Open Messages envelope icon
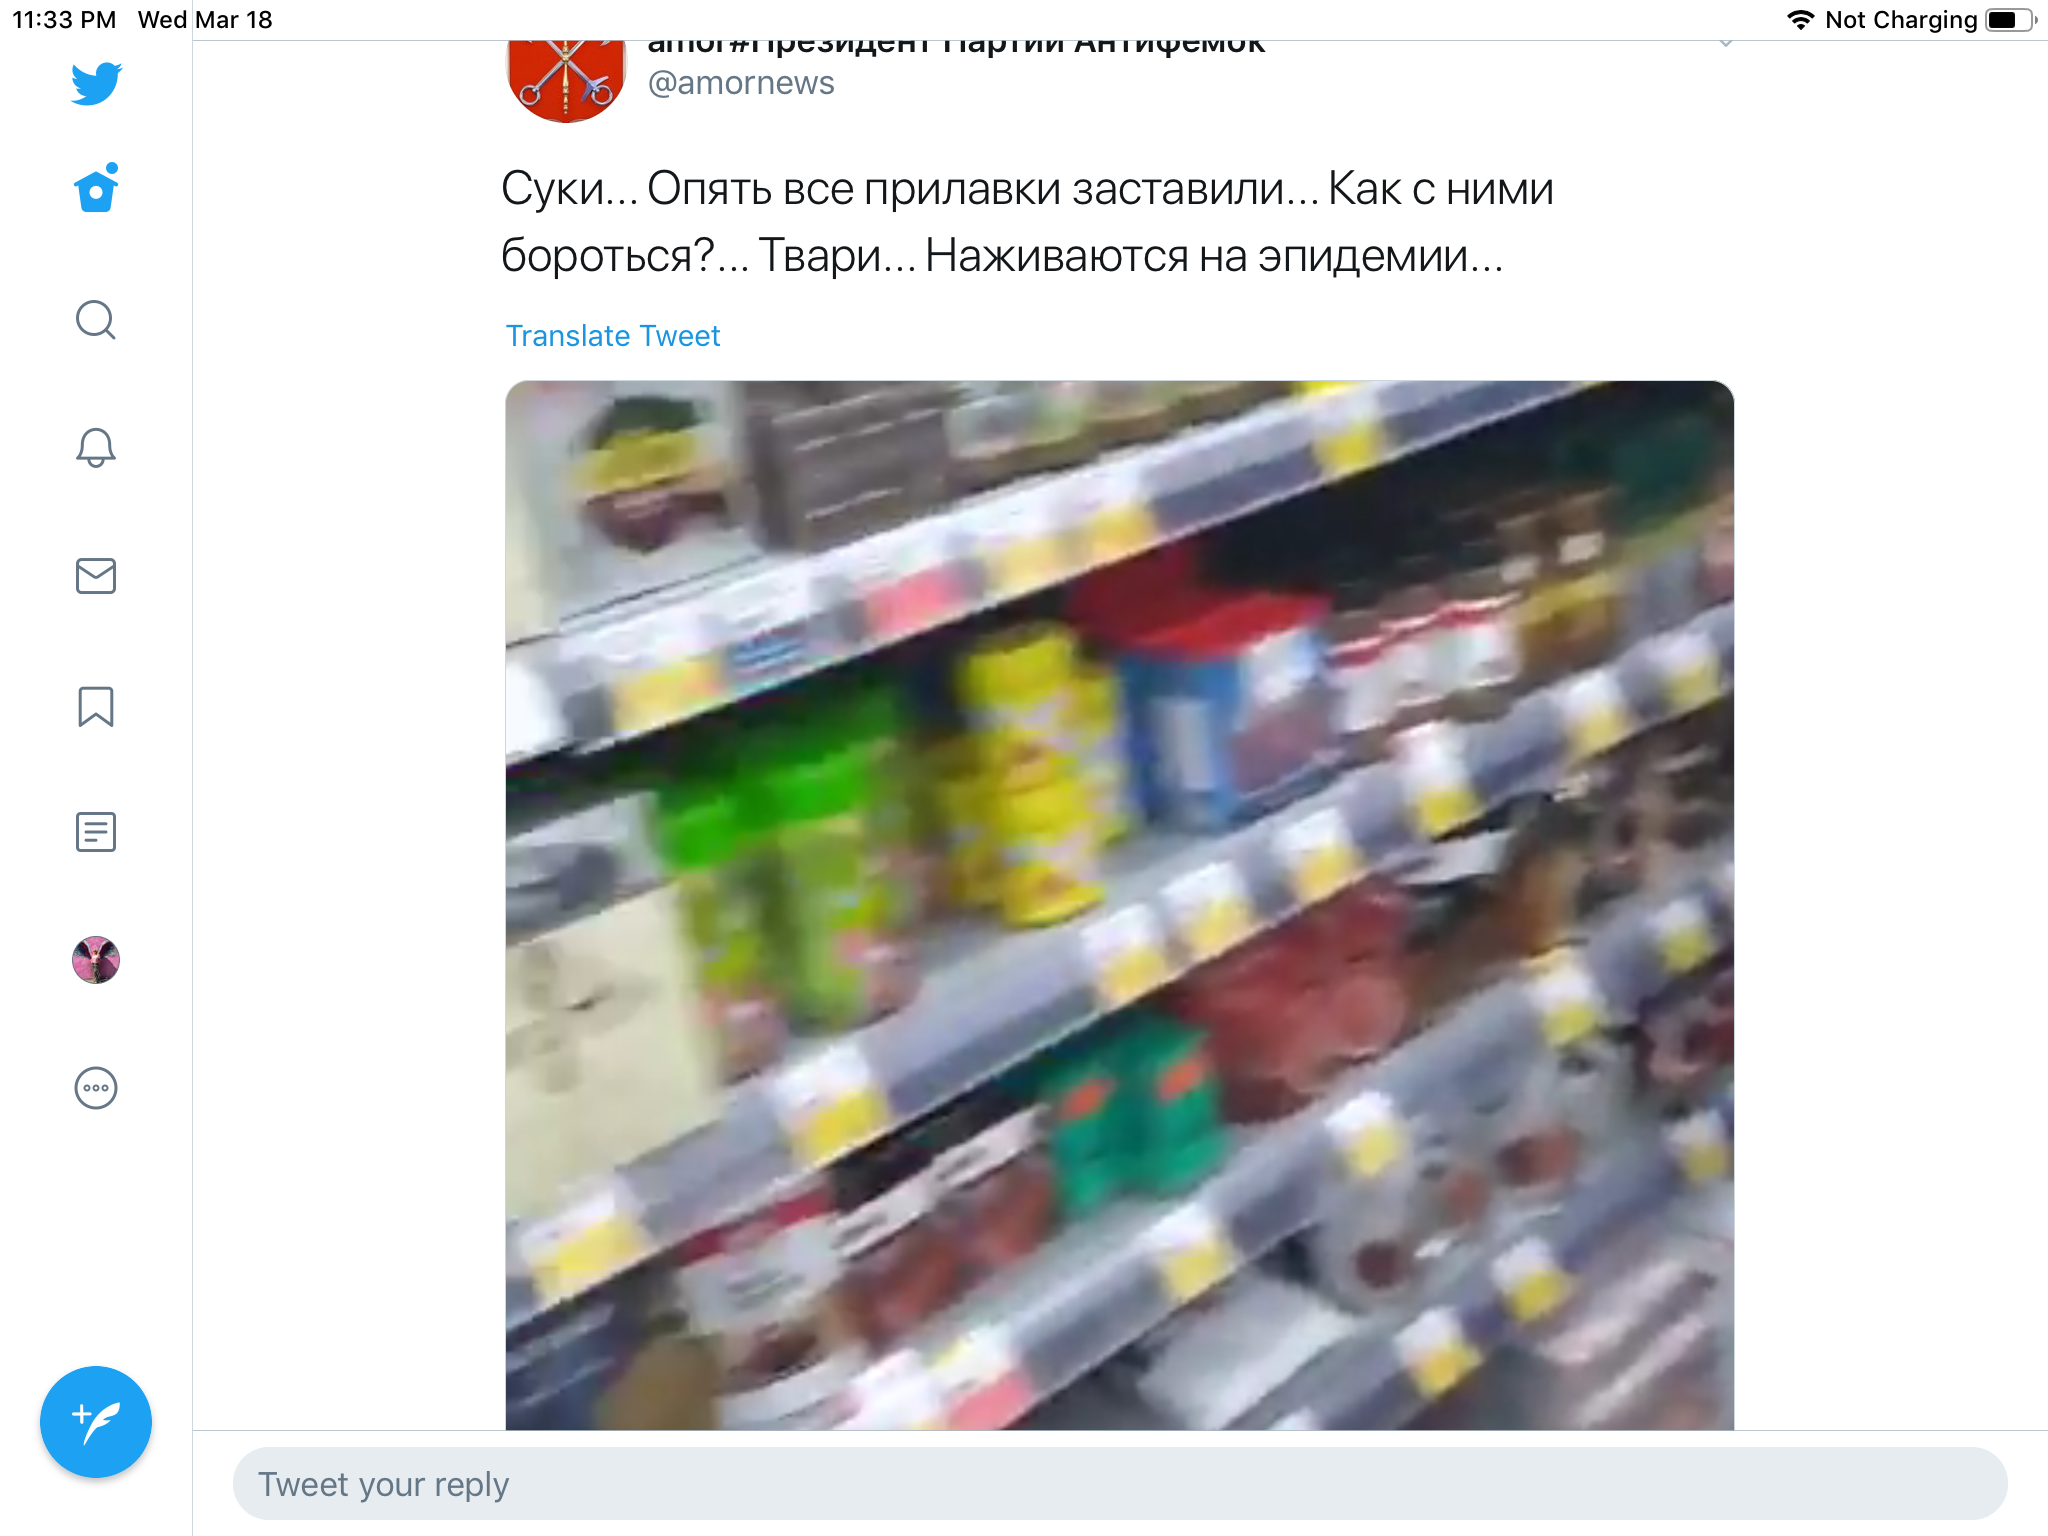The image size is (2048, 1536). (96, 576)
